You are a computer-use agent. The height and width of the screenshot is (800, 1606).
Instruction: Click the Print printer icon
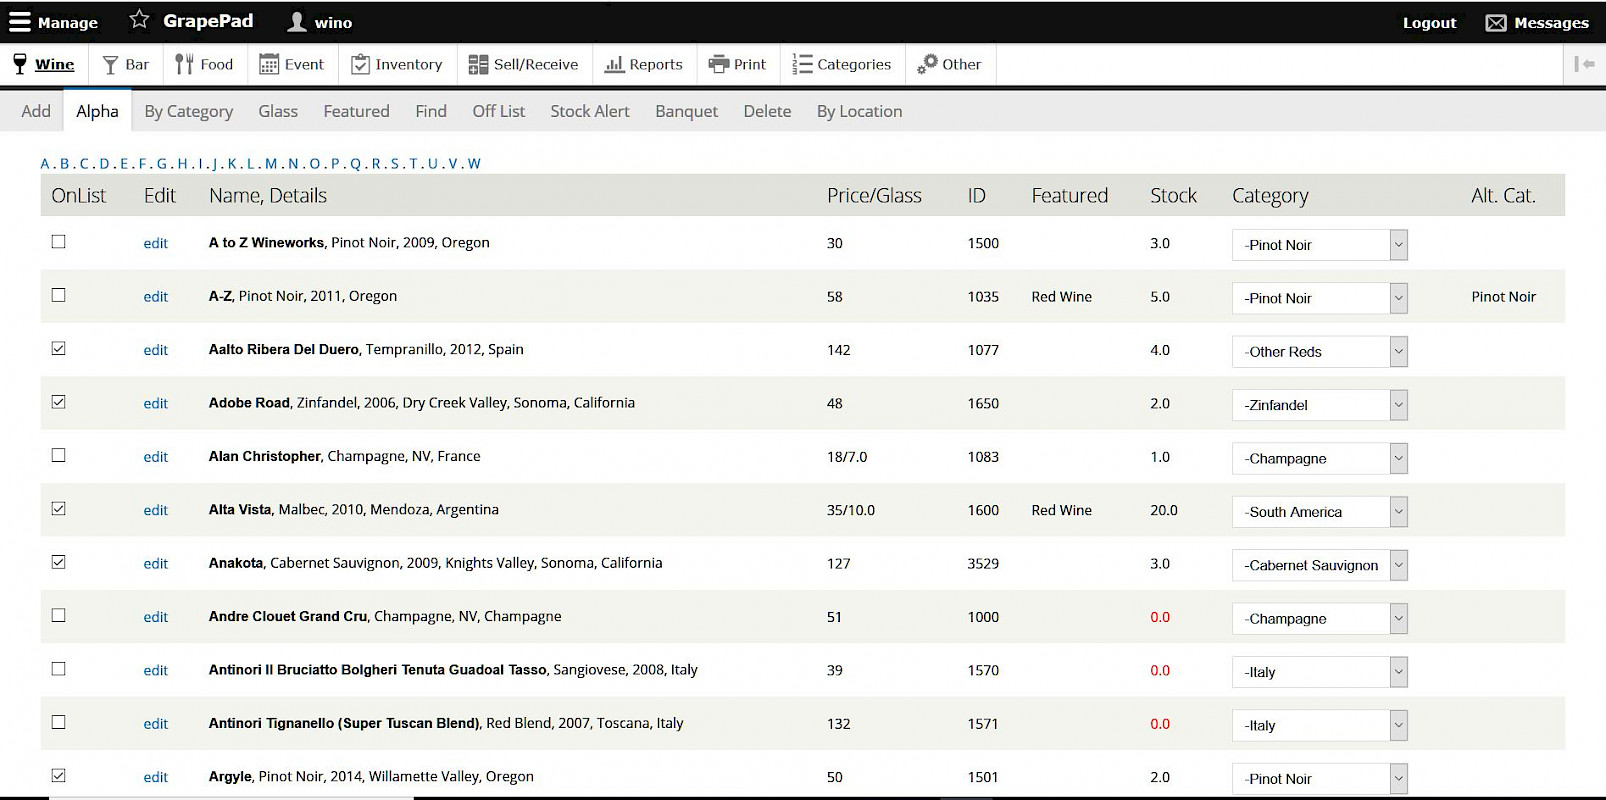click(x=718, y=64)
